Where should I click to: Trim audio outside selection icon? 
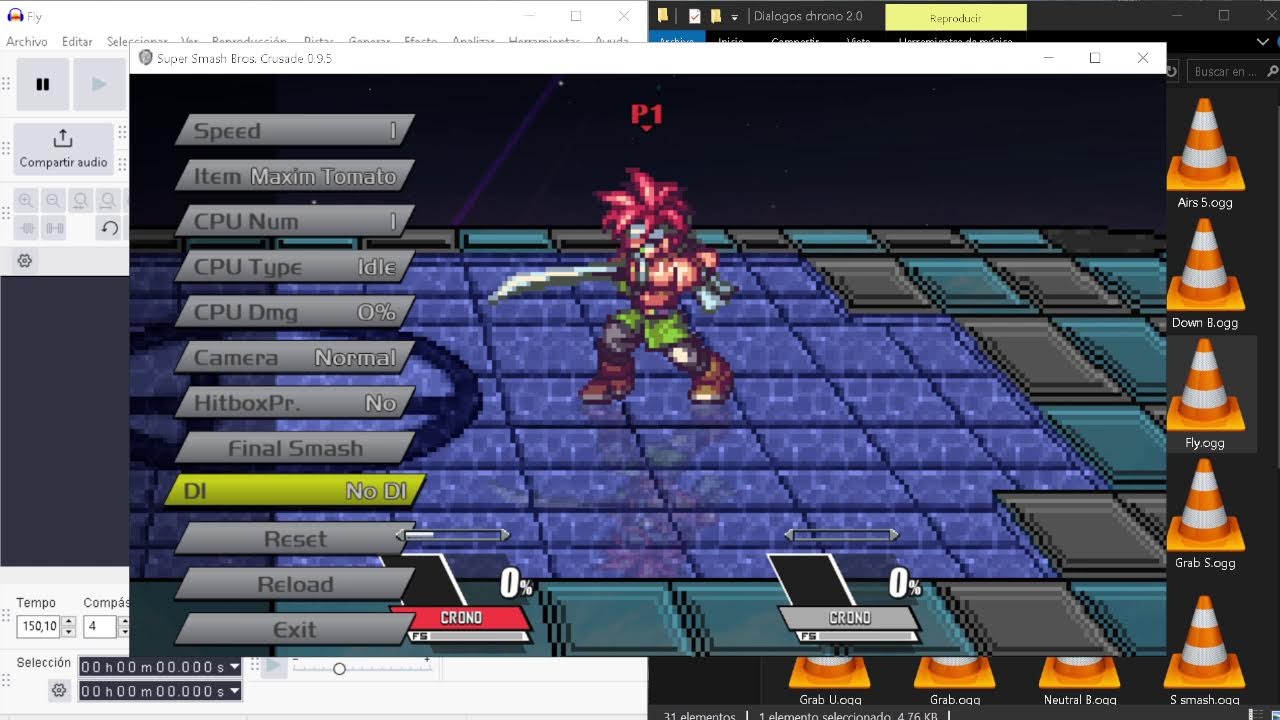click(x=27, y=228)
